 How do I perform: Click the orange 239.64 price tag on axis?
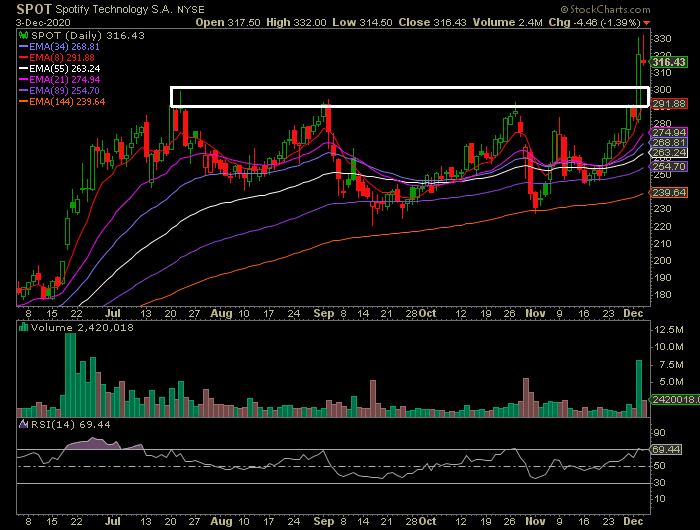668,192
